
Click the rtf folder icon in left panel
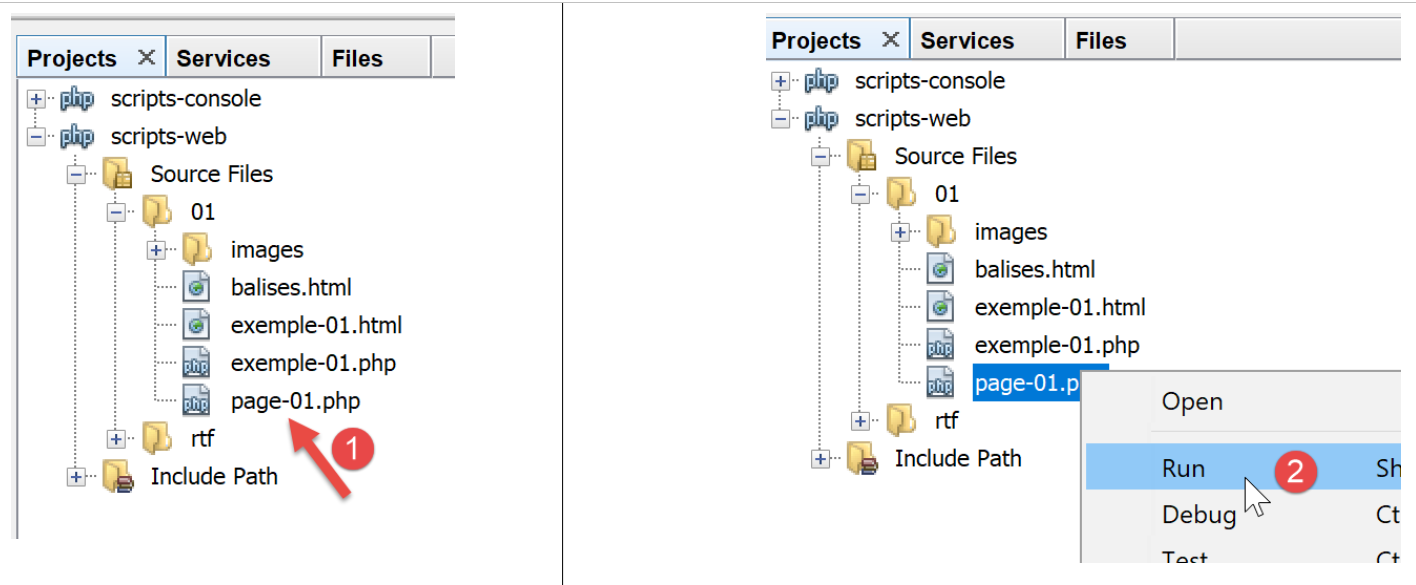pyautogui.click(x=157, y=438)
